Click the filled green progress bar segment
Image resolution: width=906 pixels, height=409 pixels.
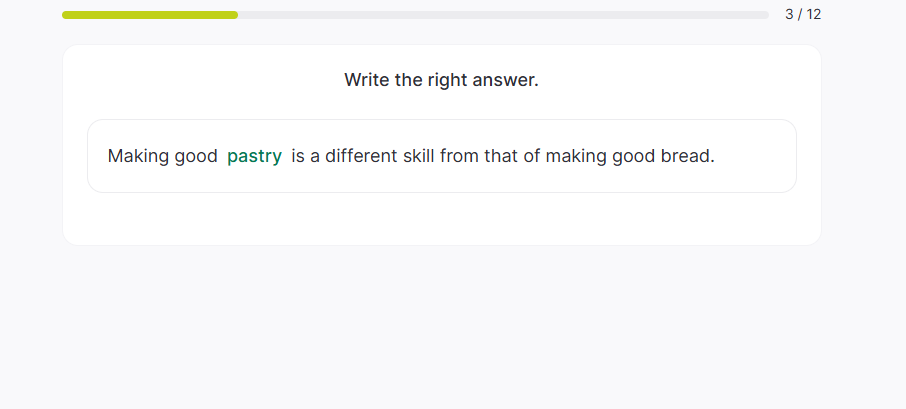(x=150, y=15)
